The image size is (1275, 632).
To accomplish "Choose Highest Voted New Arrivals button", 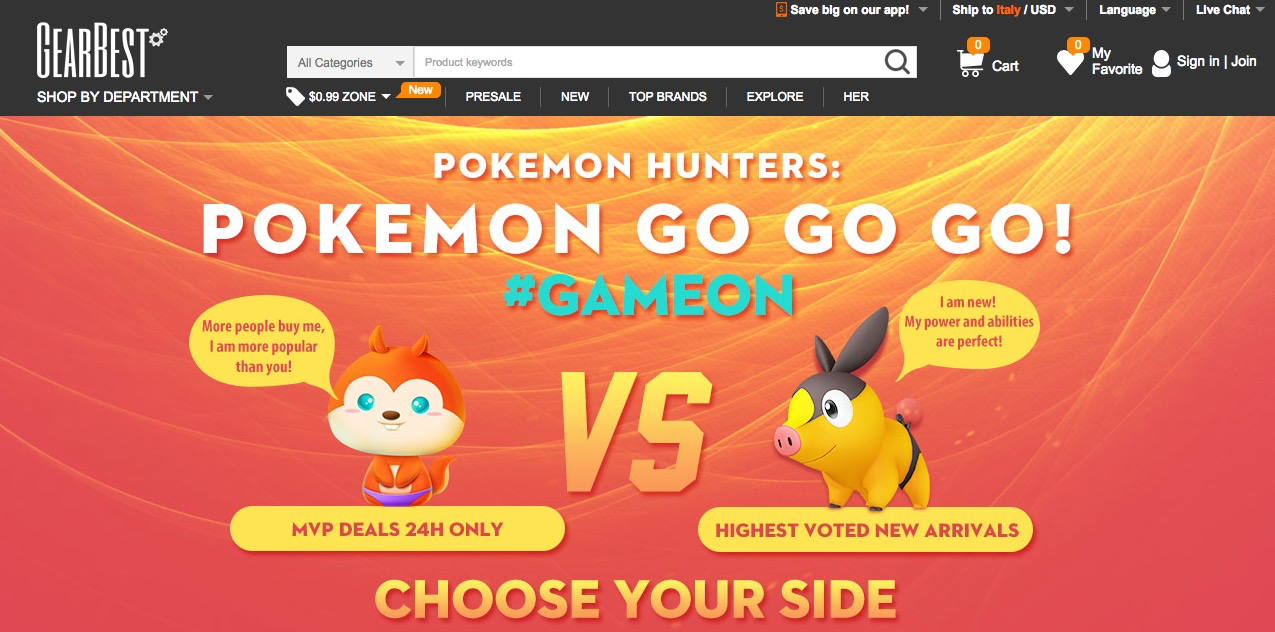I will point(865,530).
